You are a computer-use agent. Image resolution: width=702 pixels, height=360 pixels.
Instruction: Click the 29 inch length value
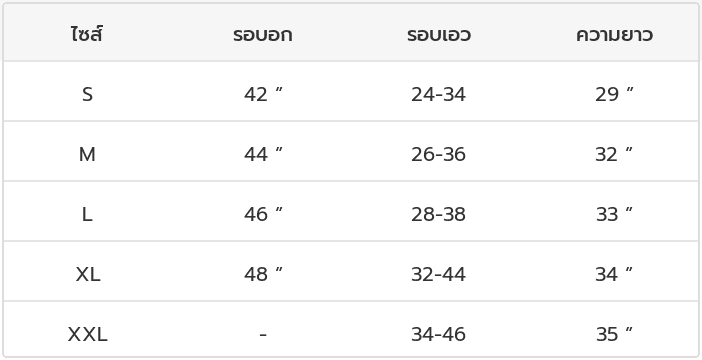click(x=614, y=94)
